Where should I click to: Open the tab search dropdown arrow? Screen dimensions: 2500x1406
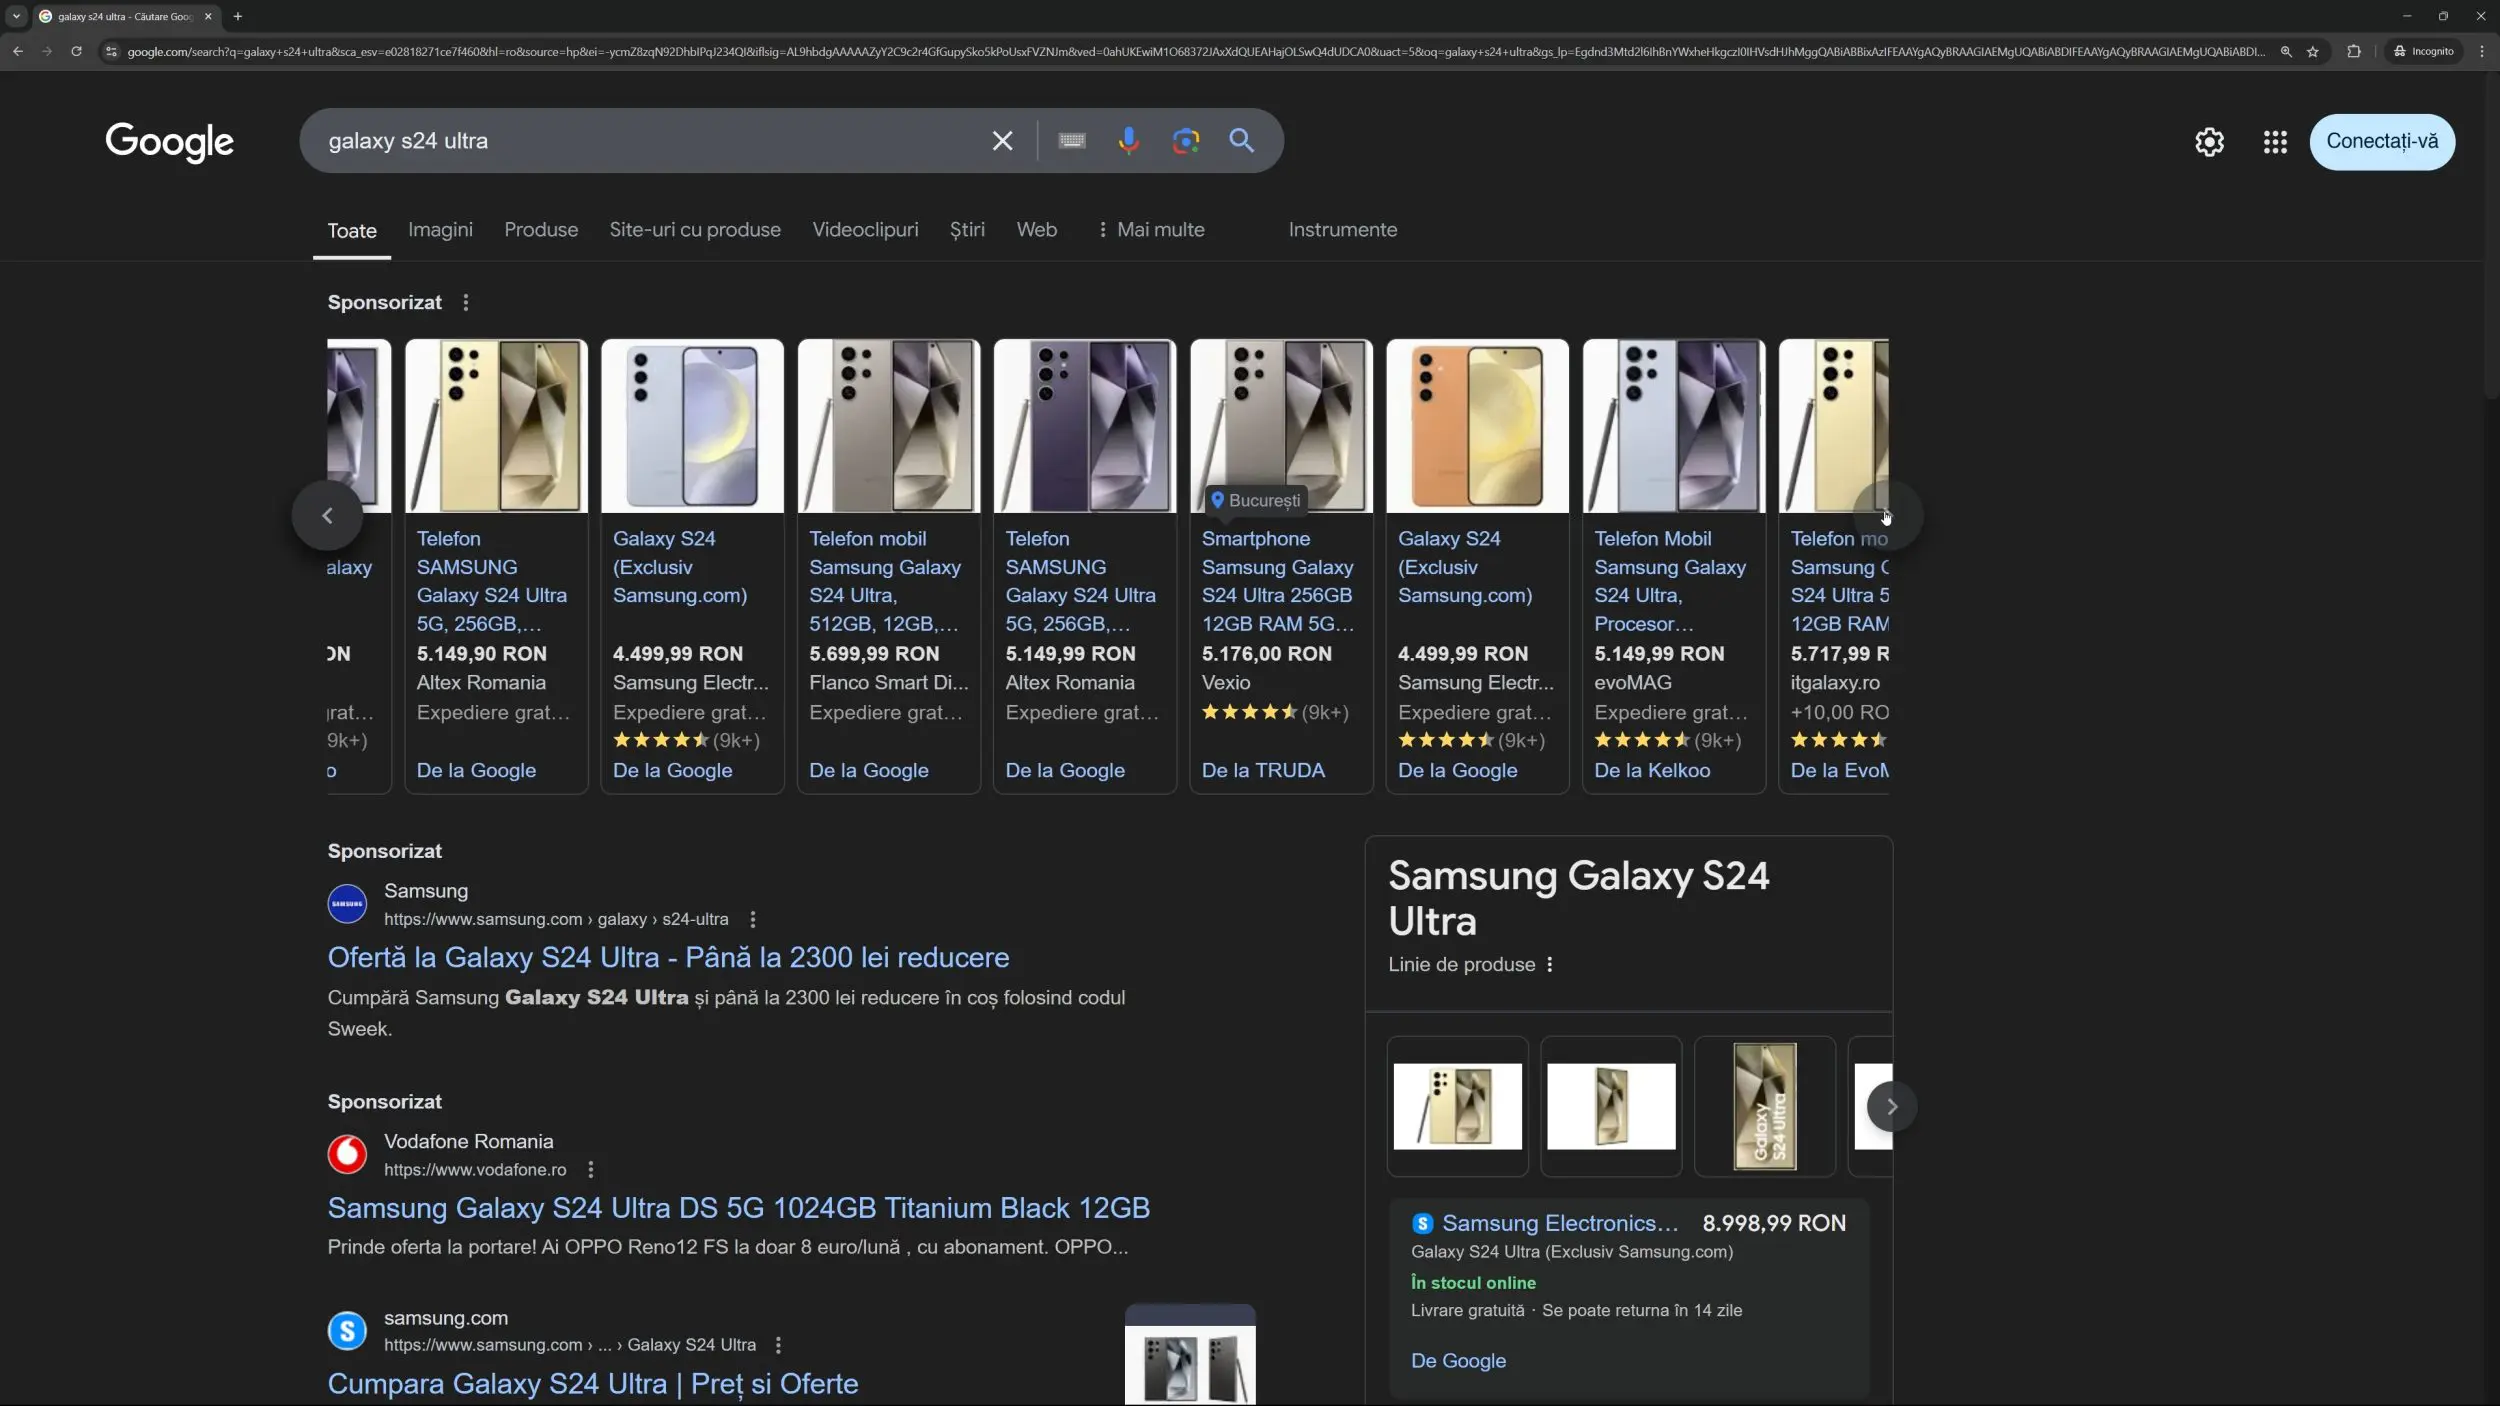(16, 16)
